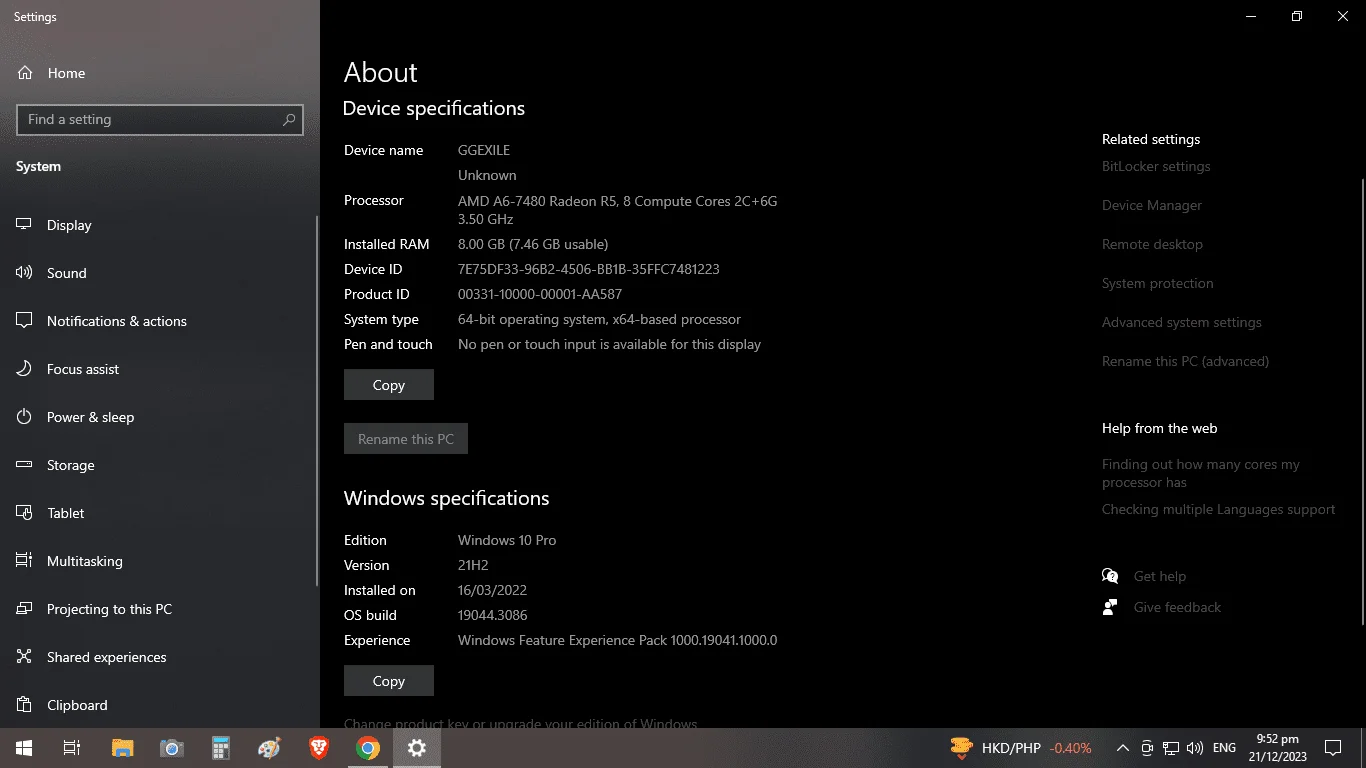The height and width of the screenshot is (768, 1366).
Task: Show hidden tray icons chevron
Action: (1123, 748)
